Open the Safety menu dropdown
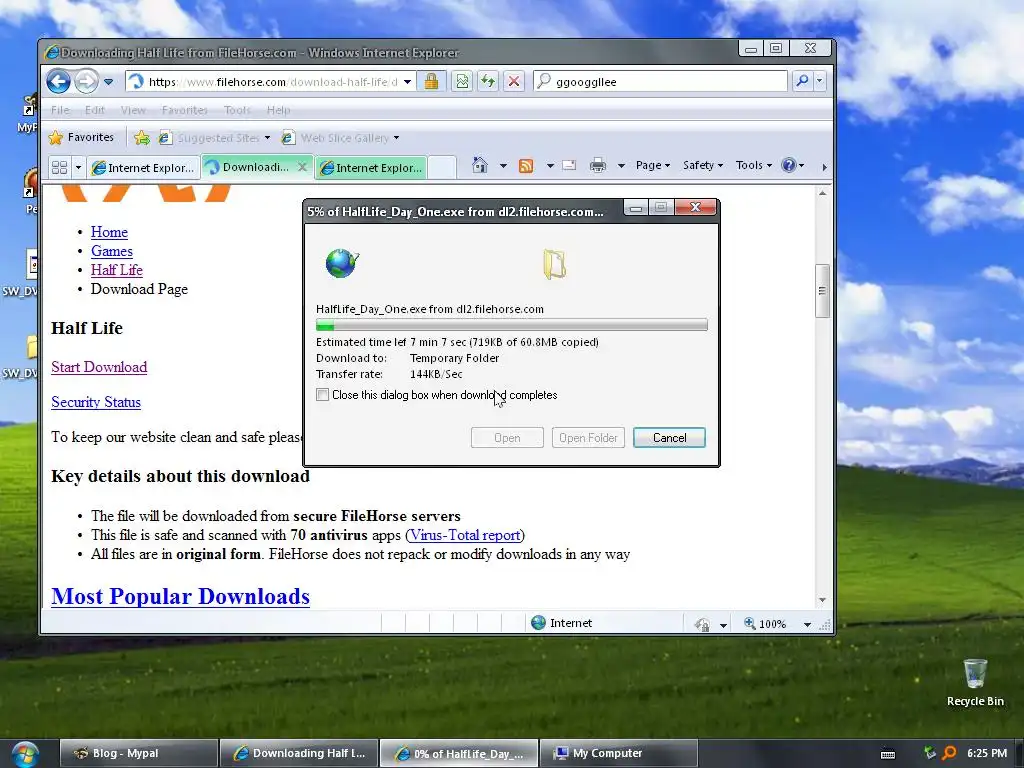This screenshot has height=768, width=1024. pos(703,165)
